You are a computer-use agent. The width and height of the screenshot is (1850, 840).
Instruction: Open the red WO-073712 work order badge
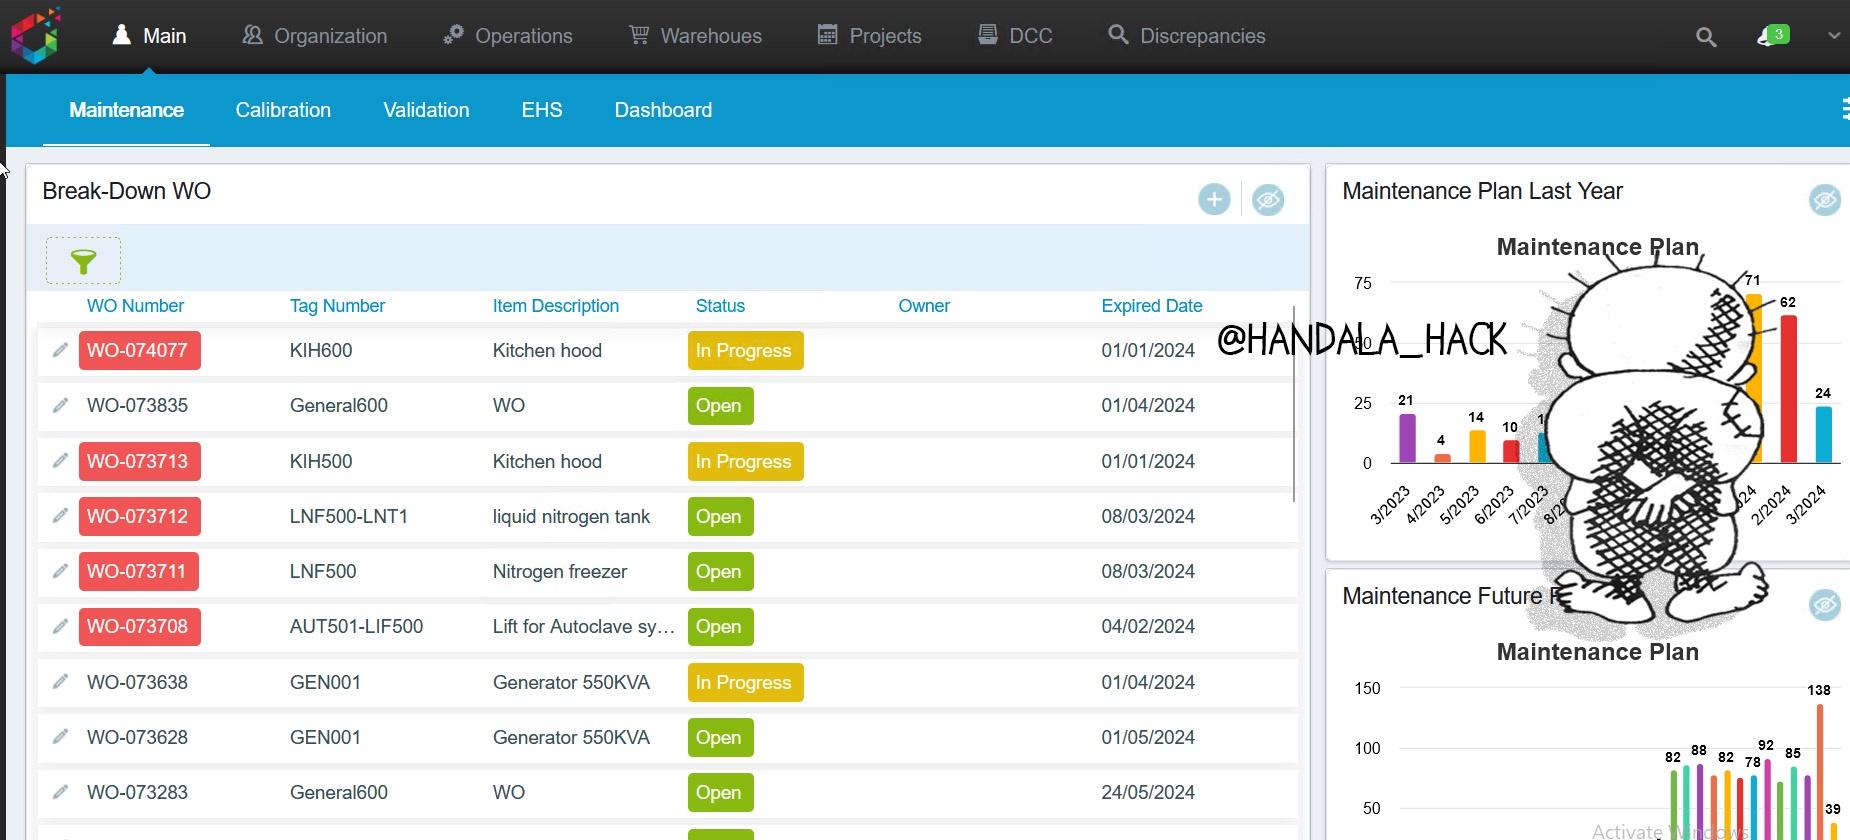point(140,516)
